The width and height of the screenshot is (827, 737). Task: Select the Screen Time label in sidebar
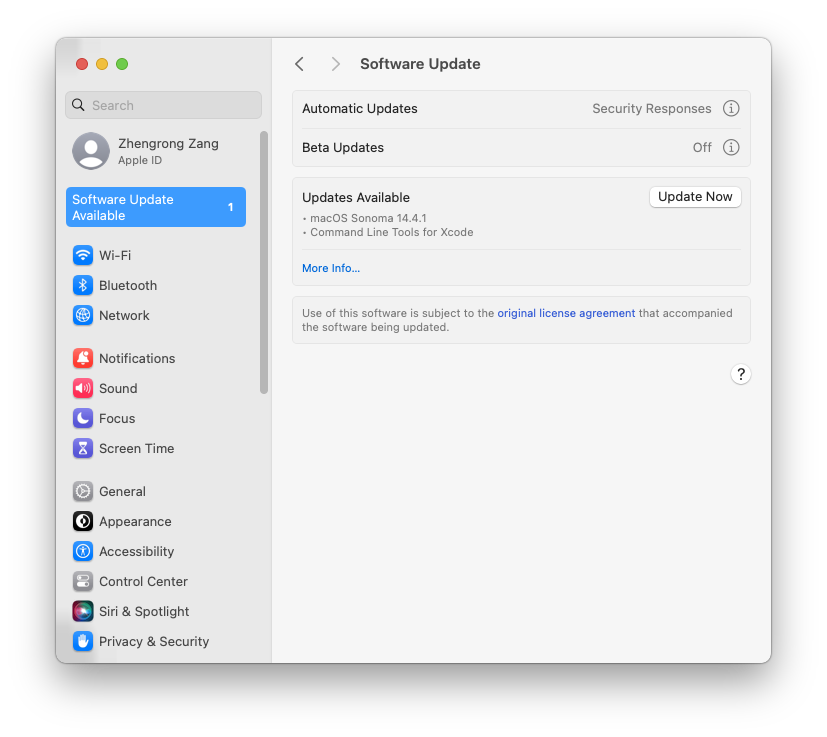137,448
